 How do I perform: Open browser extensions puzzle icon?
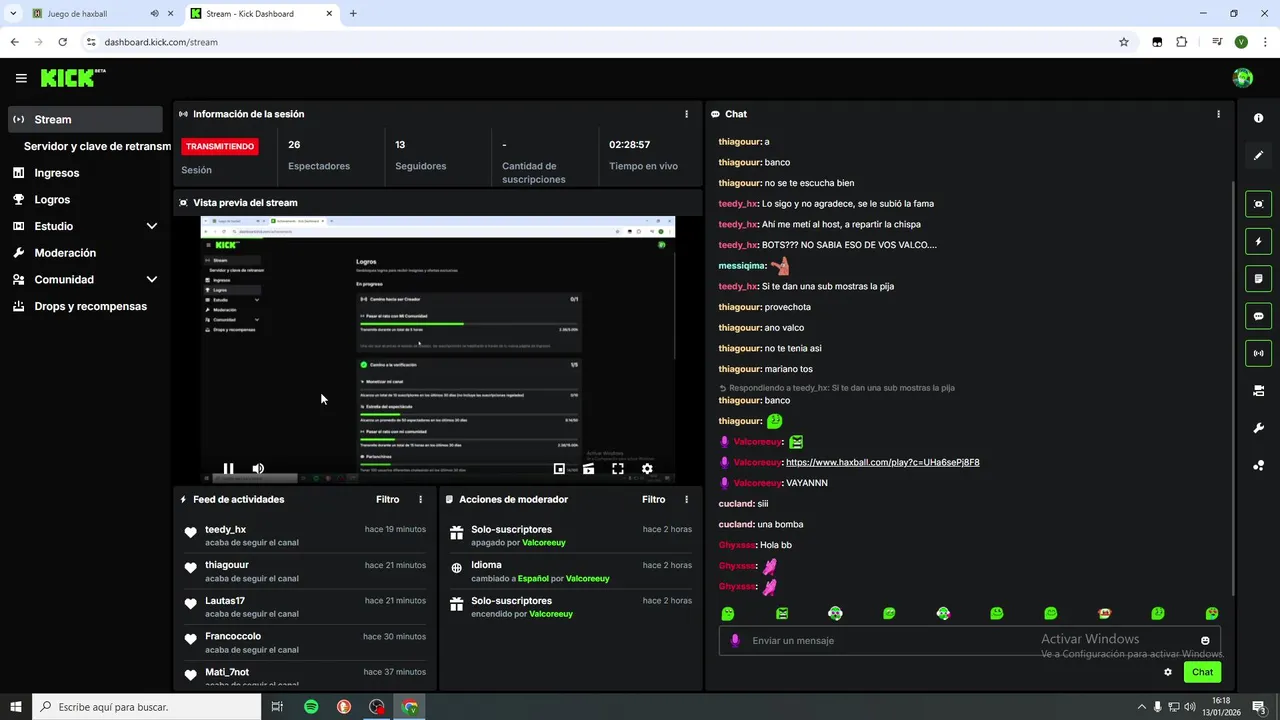coord(1182,42)
